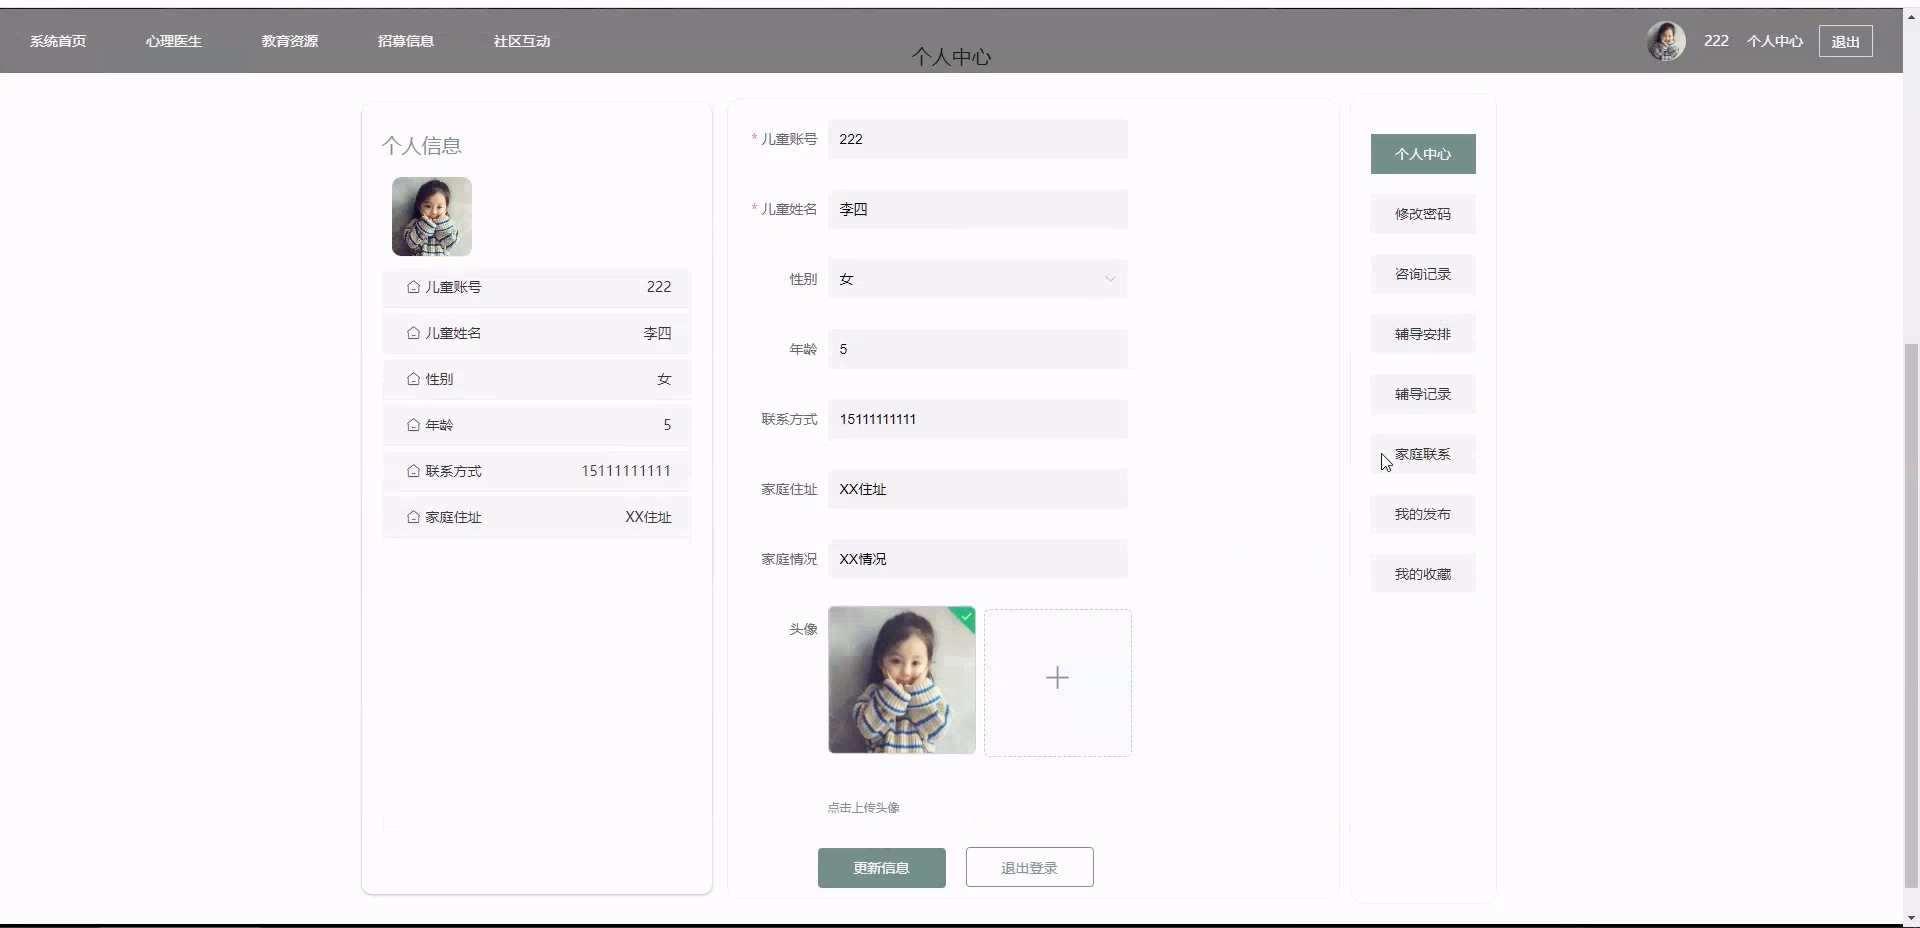The width and height of the screenshot is (1920, 928).
Task: Click the green checkmark on uploaded avatar
Action: point(966,616)
